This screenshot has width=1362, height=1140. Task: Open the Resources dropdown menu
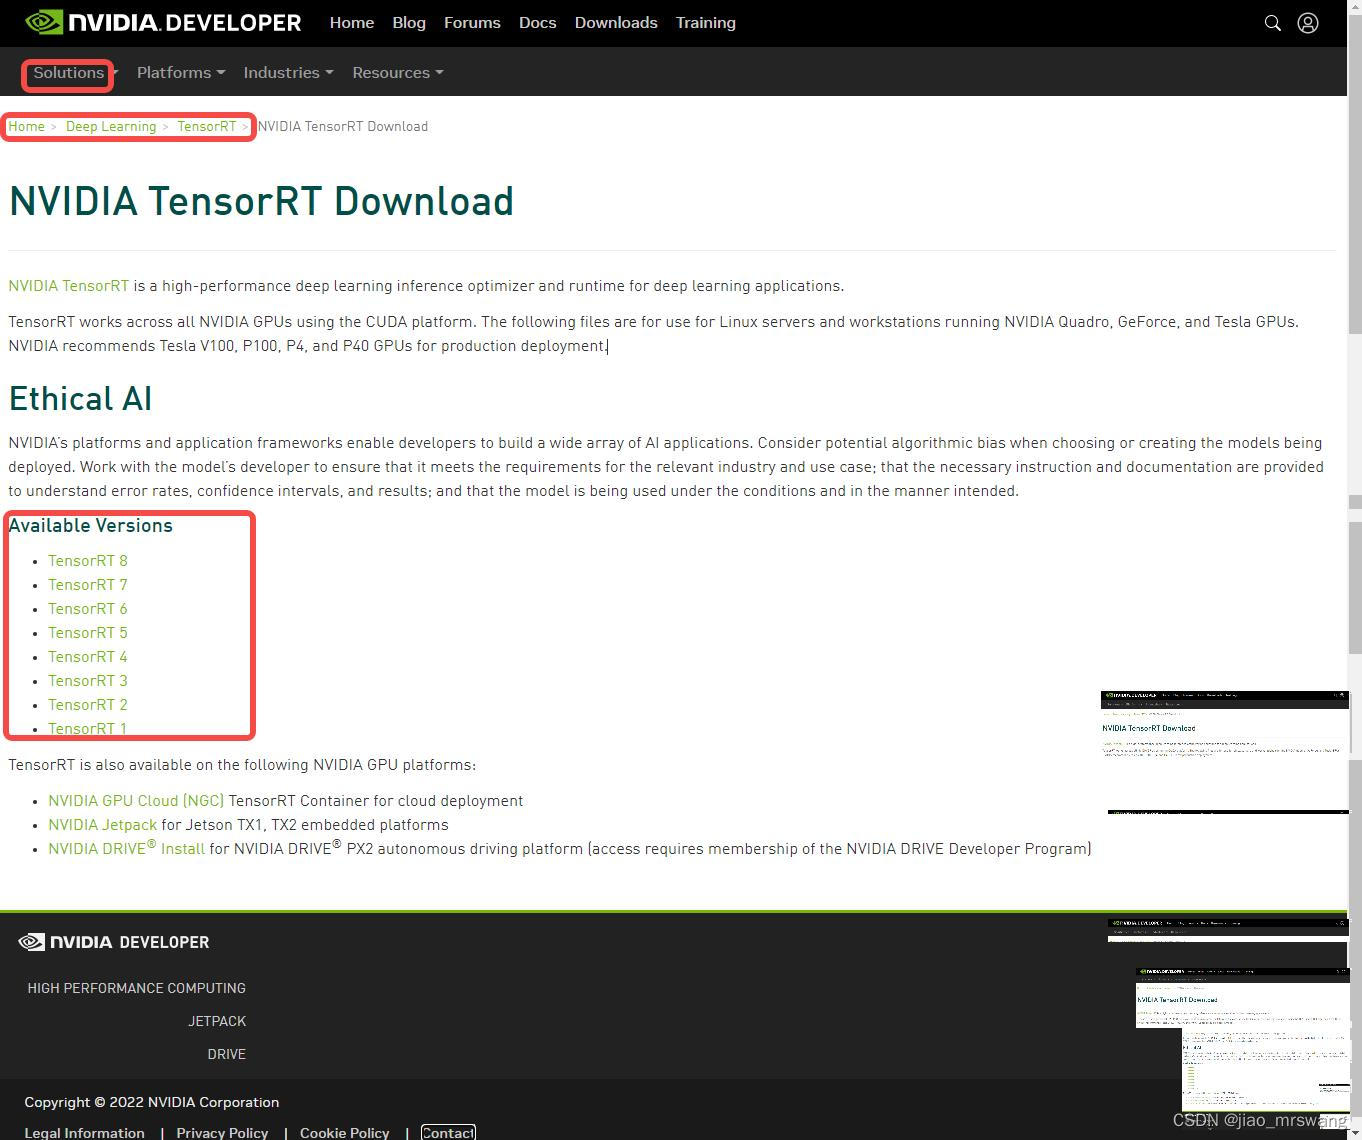pyautogui.click(x=397, y=72)
